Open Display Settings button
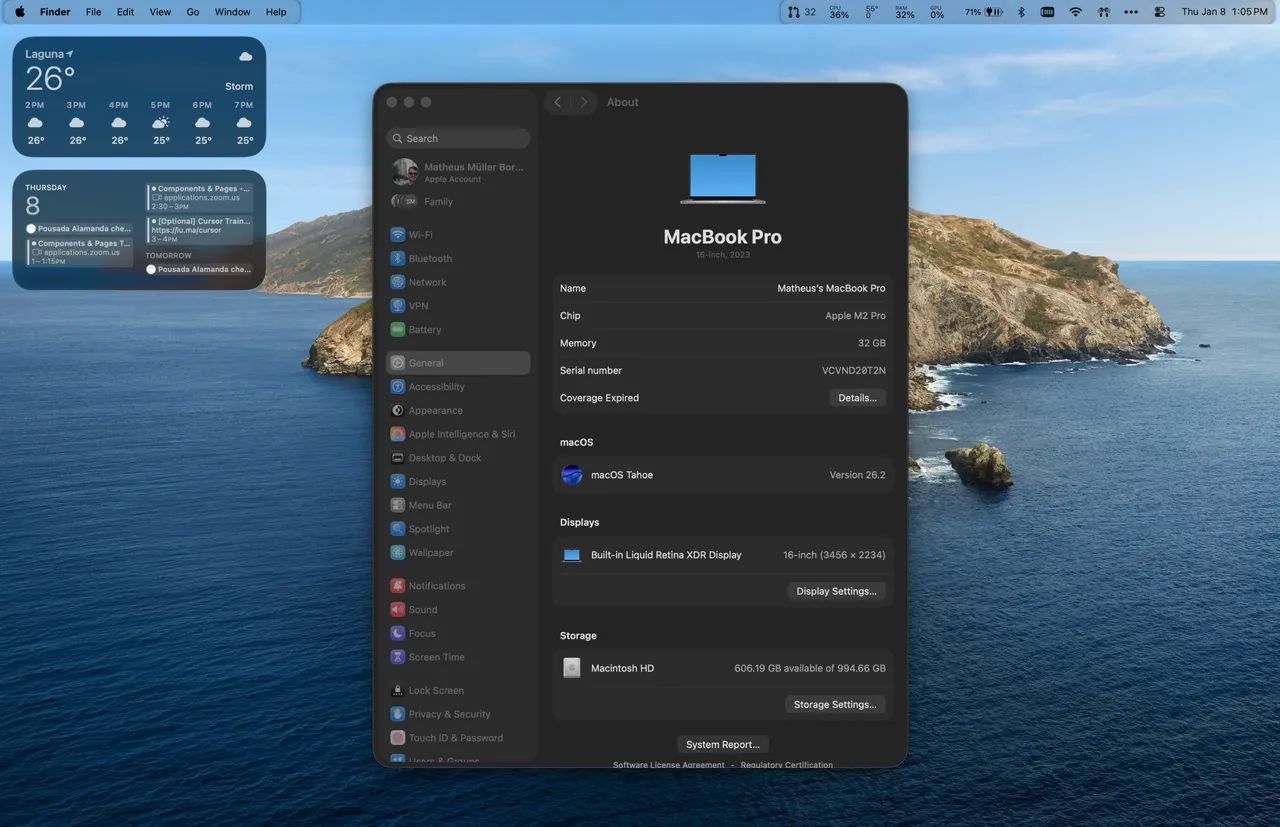The height and width of the screenshot is (827, 1280). (836, 591)
